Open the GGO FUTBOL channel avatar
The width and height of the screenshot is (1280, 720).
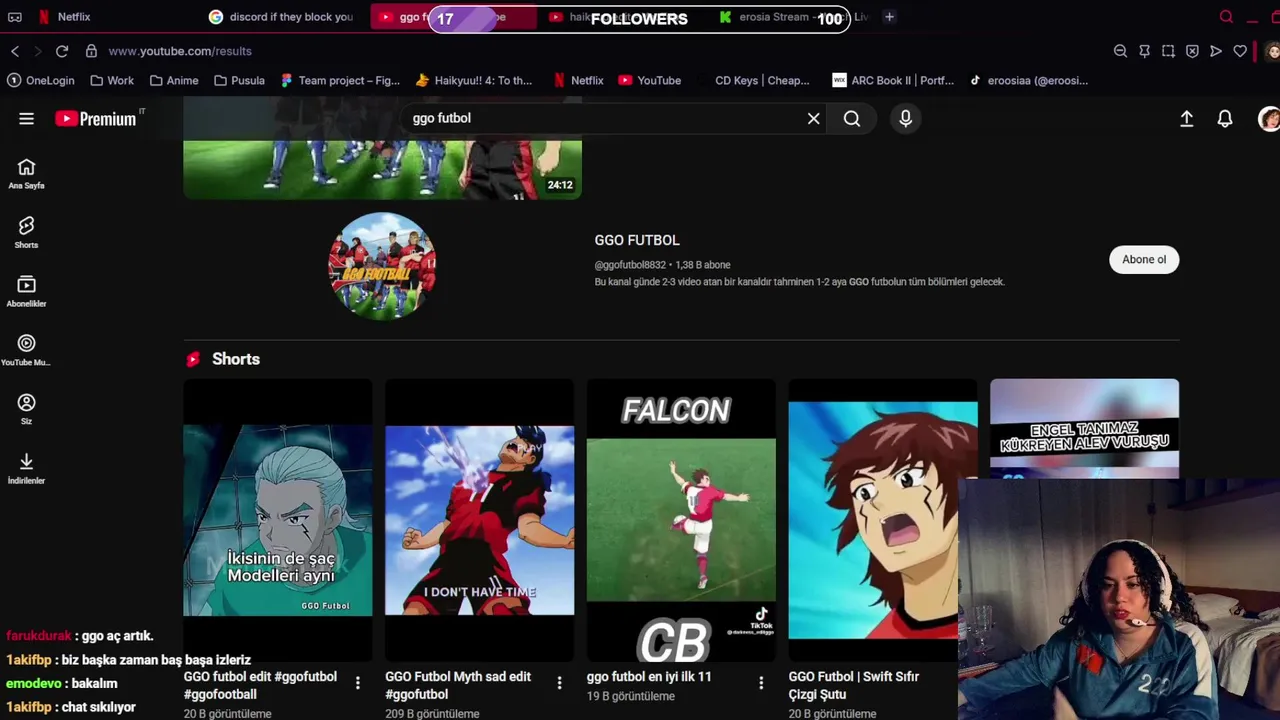click(382, 266)
